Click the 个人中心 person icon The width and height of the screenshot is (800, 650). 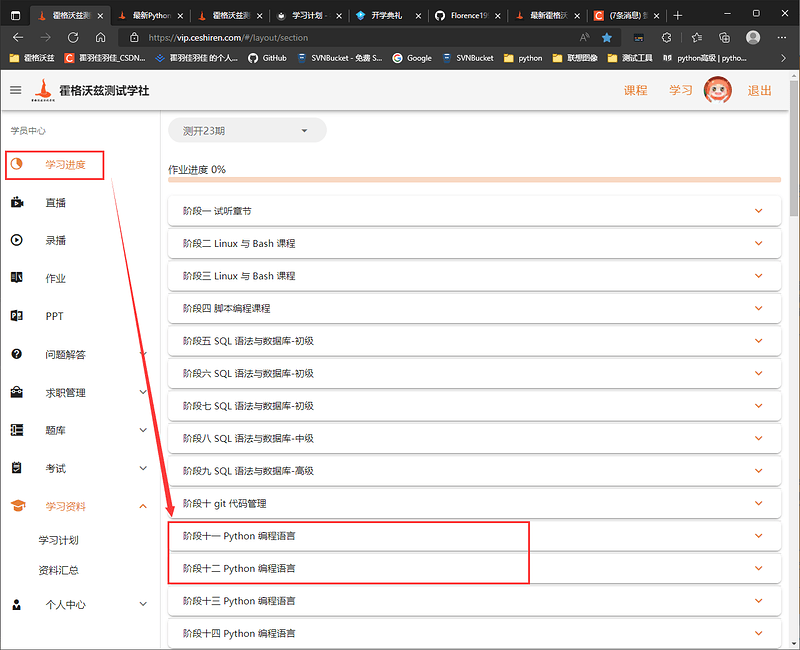click(17, 605)
